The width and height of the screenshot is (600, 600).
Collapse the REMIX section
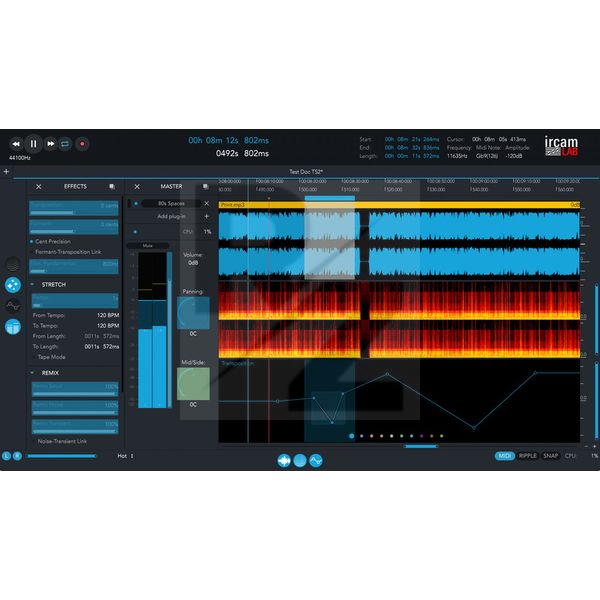coord(33,373)
